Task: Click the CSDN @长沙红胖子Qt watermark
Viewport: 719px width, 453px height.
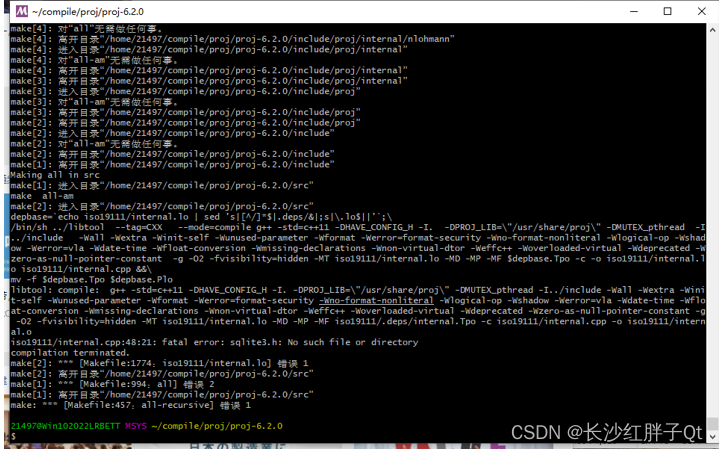Action: tap(606, 432)
